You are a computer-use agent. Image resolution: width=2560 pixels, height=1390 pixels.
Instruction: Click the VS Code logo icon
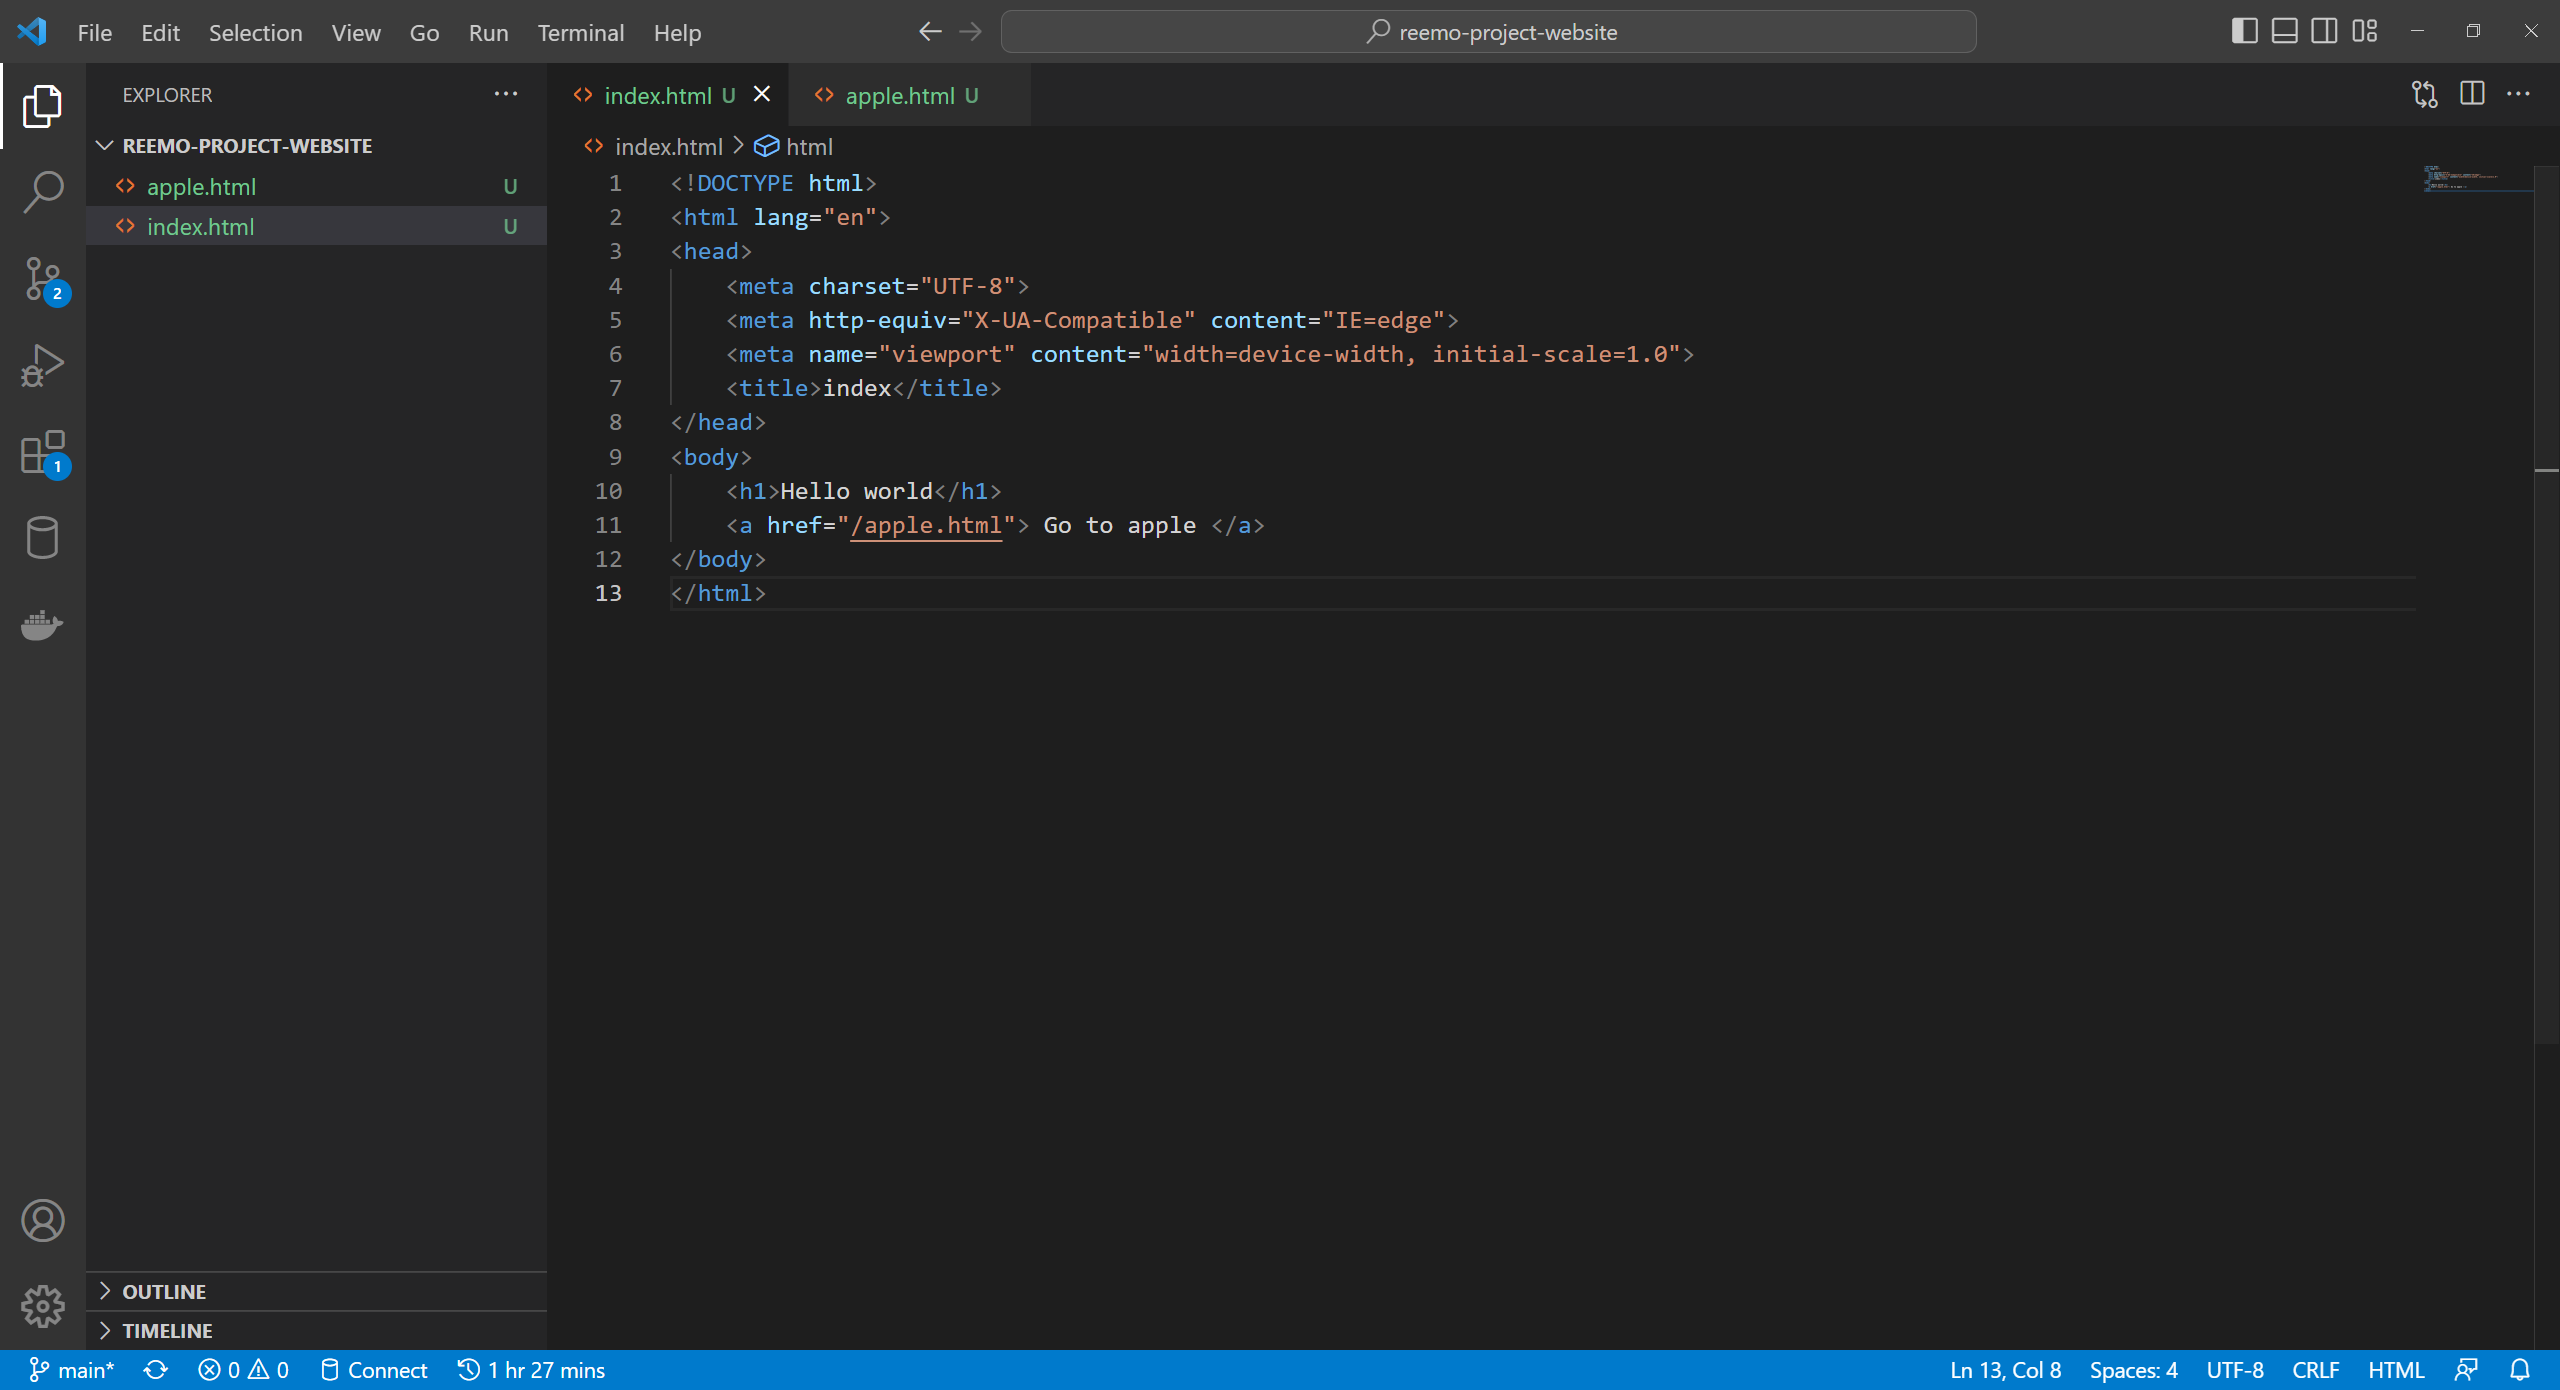tap(32, 31)
